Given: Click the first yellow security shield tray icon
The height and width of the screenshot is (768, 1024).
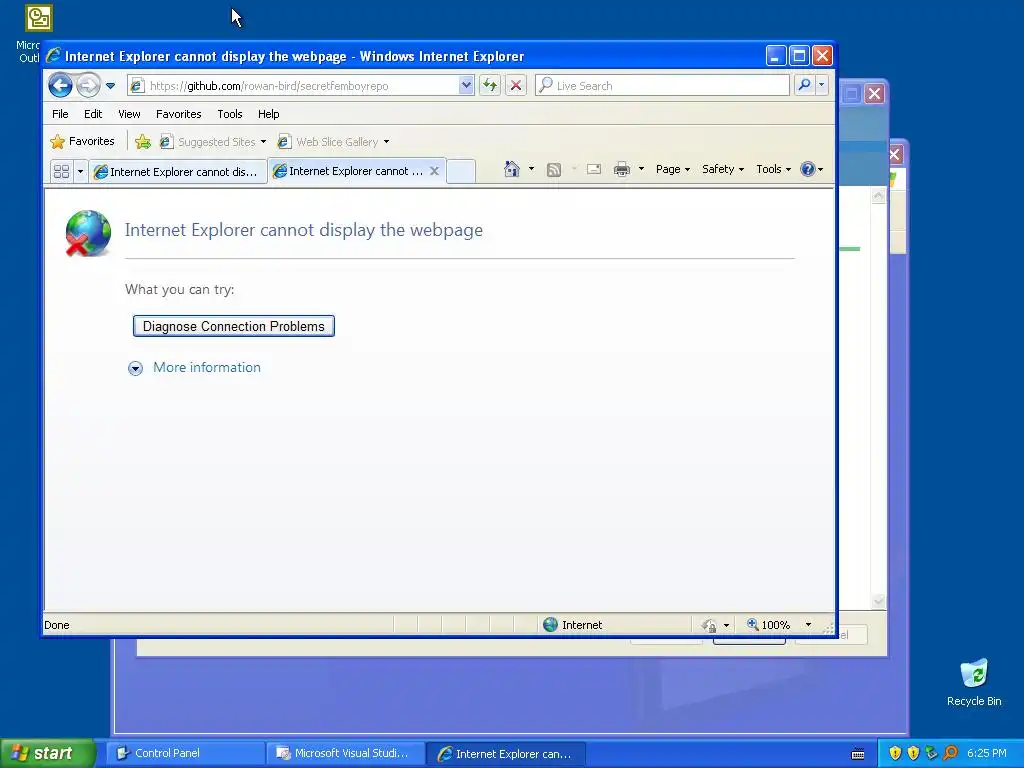Looking at the screenshot, I should (x=895, y=754).
